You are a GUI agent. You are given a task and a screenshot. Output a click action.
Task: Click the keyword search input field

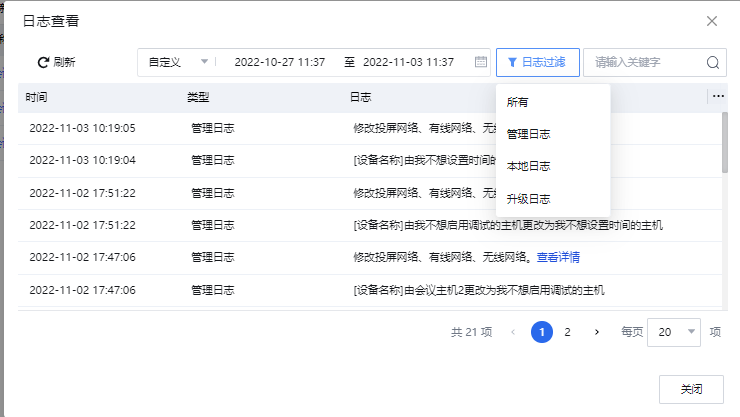(x=647, y=62)
